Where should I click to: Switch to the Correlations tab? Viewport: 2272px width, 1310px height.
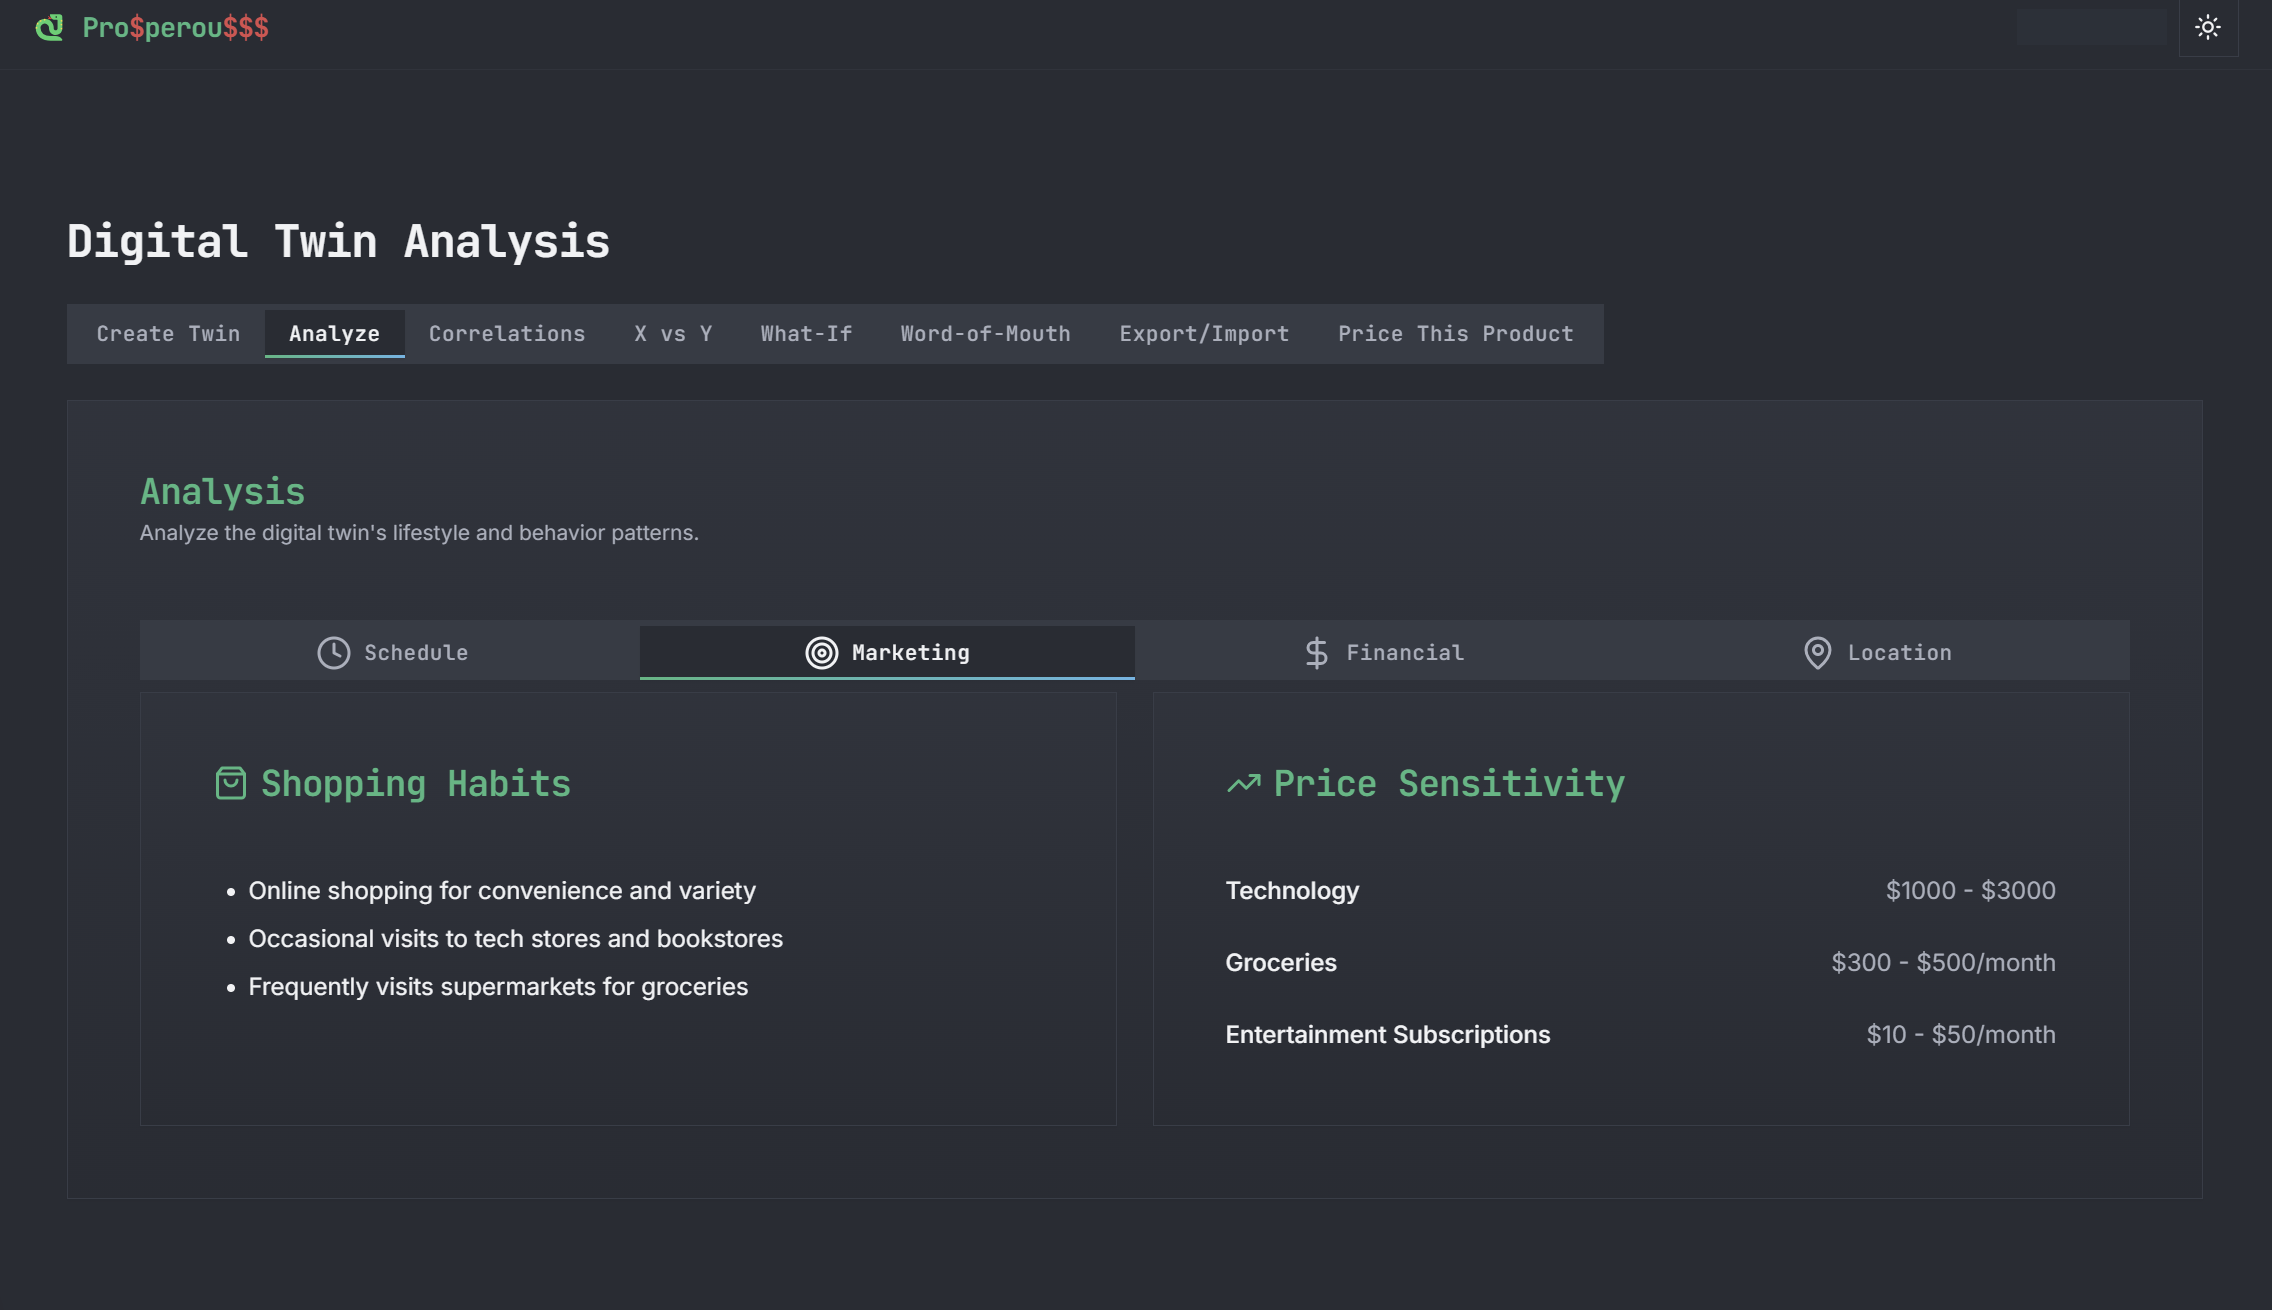507,334
